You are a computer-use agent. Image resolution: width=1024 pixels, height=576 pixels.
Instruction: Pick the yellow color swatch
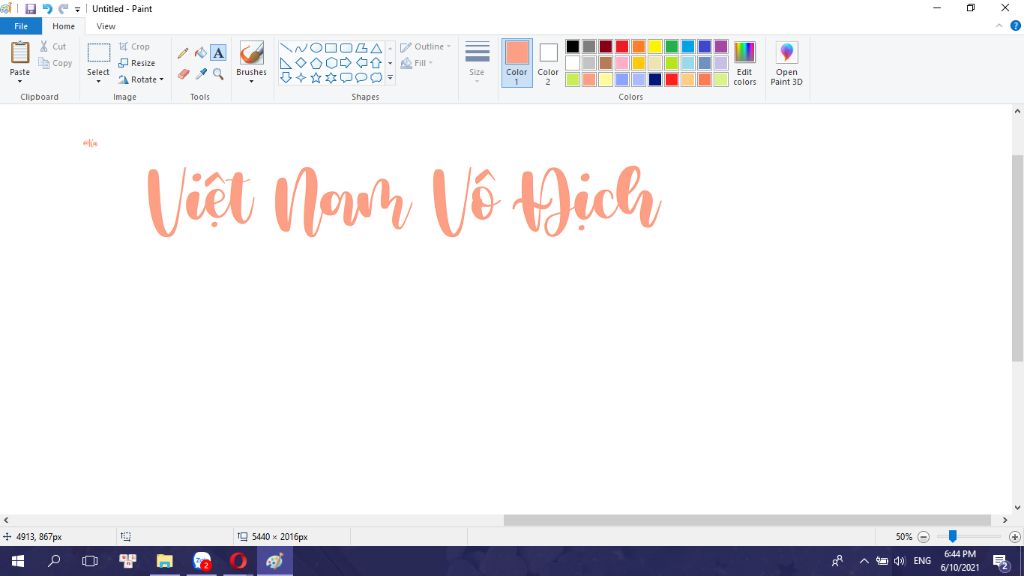coord(655,46)
